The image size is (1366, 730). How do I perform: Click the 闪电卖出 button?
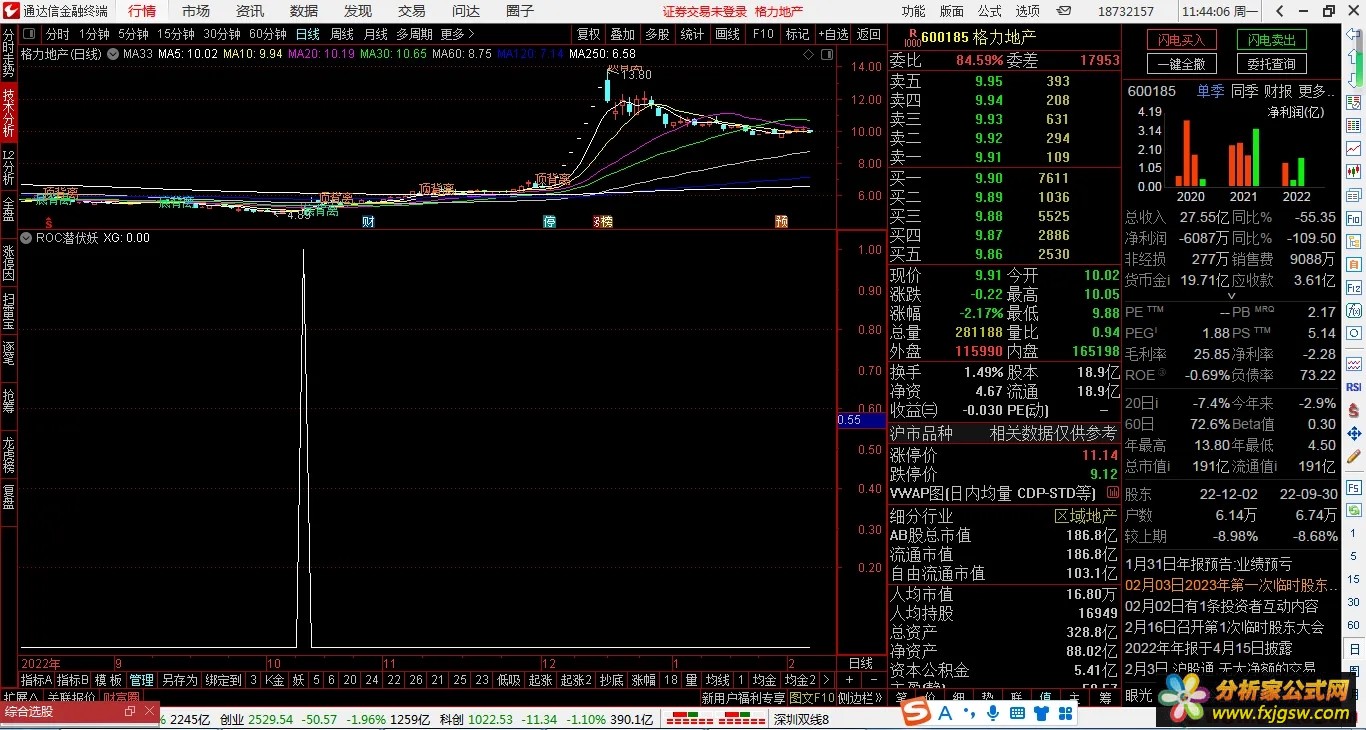tap(1271, 40)
